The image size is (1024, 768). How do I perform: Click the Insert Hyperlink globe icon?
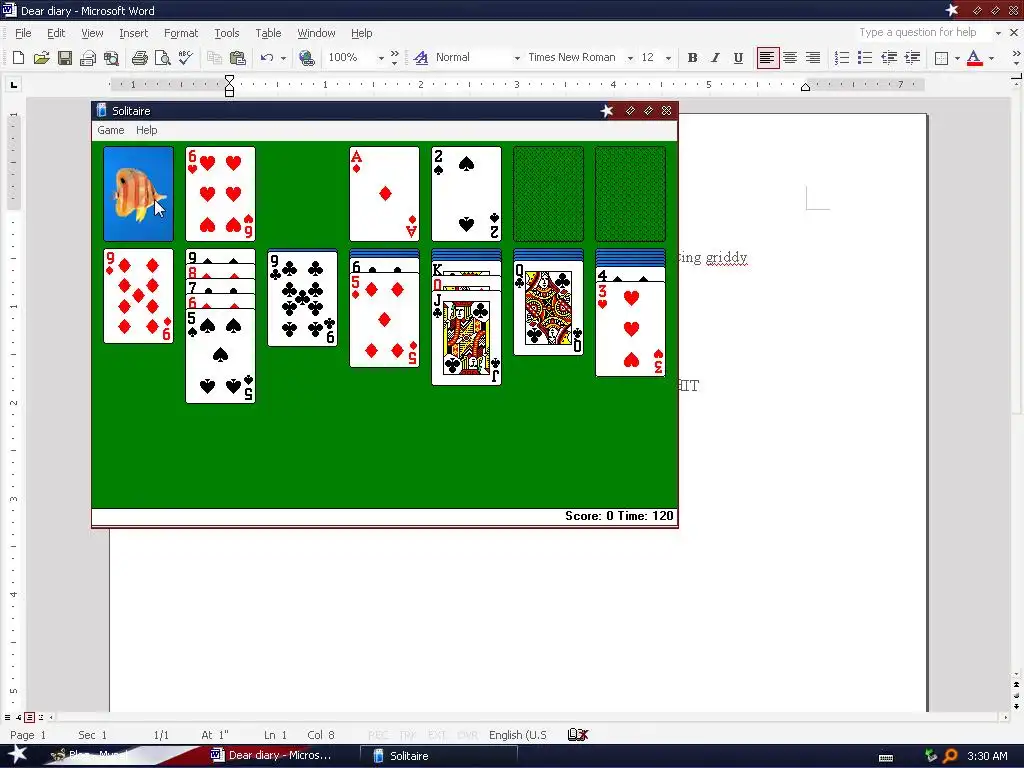pyautogui.click(x=306, y=57)
